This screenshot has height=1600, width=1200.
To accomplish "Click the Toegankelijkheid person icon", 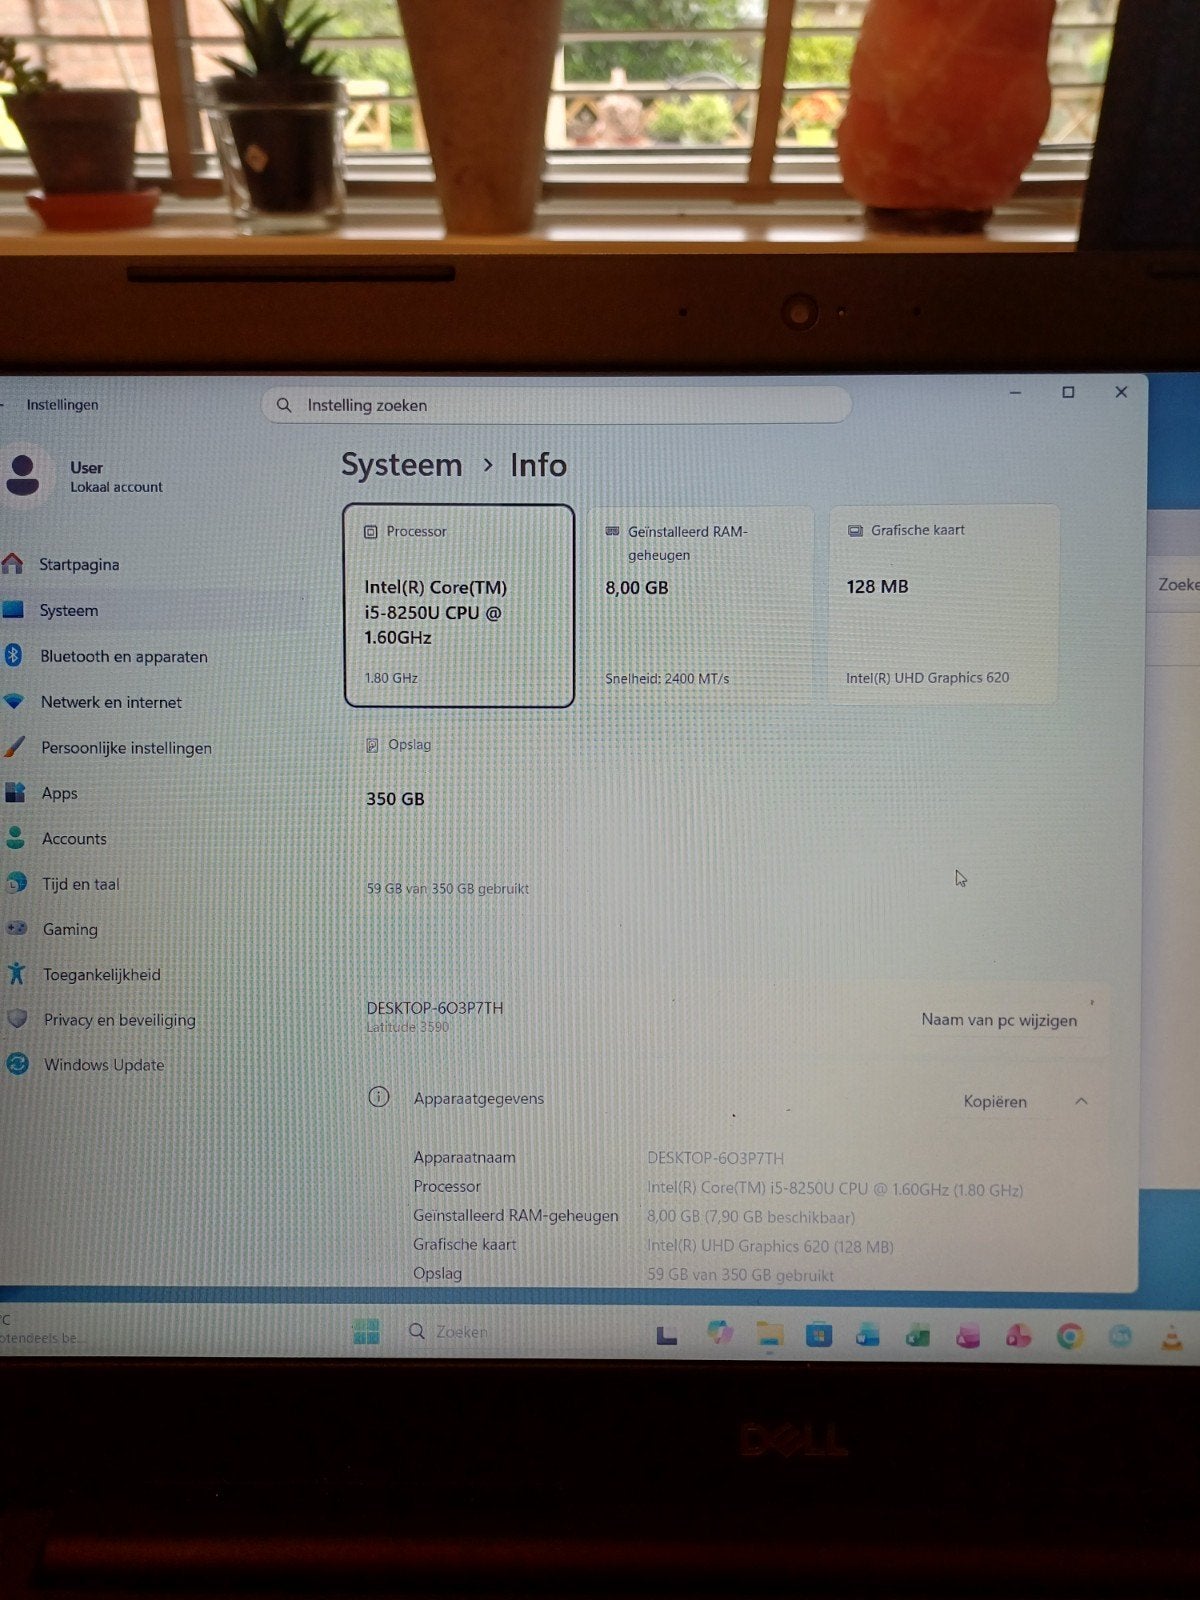I will (16, 973).
